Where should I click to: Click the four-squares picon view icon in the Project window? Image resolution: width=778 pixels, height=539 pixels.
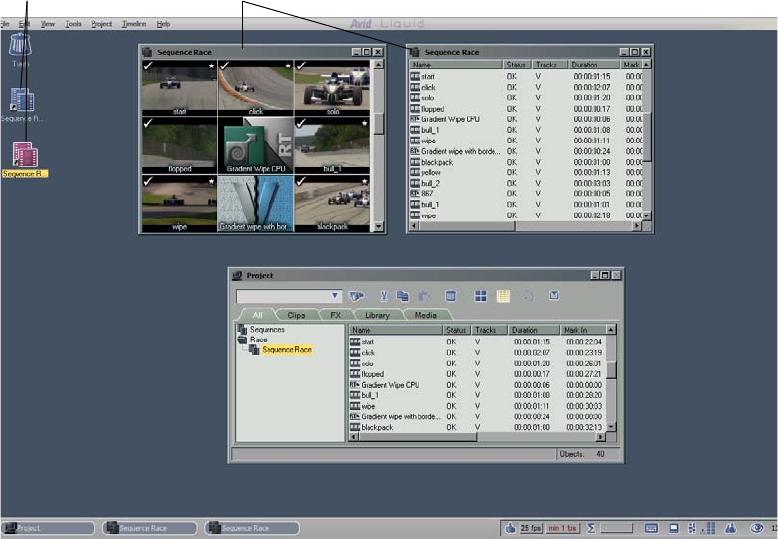[480, 296]
